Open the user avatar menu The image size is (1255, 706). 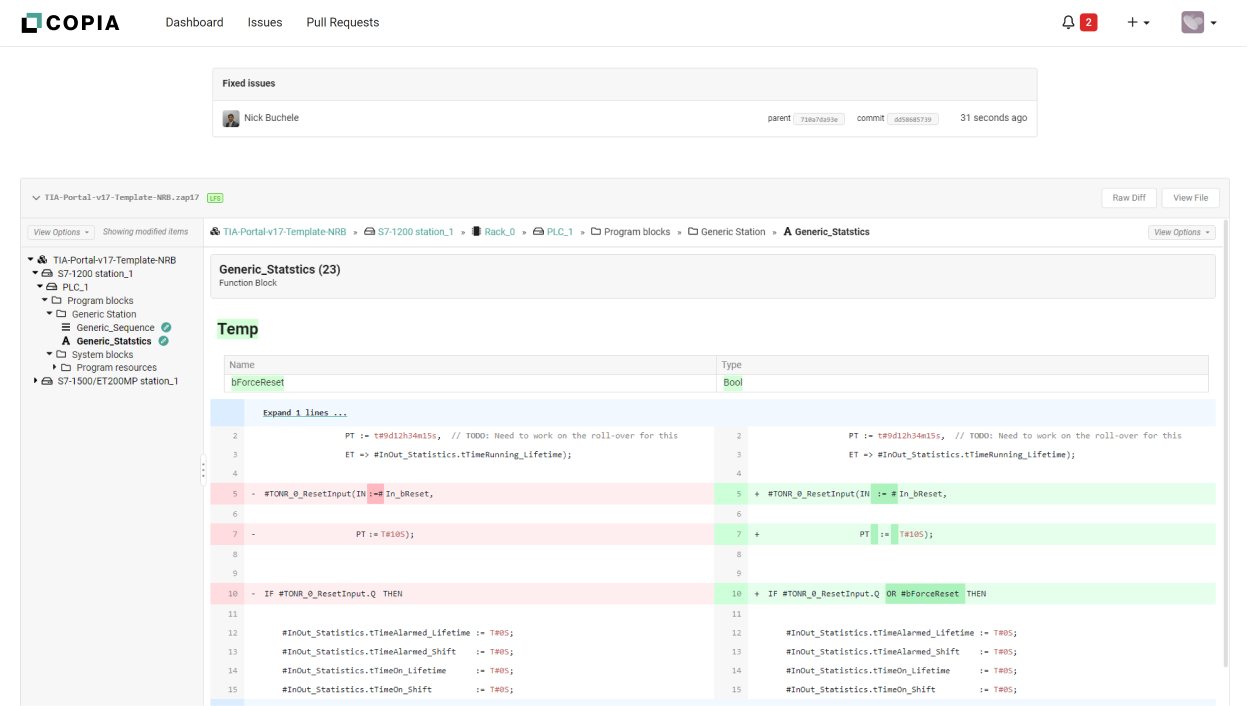[x=1198, y=22]
